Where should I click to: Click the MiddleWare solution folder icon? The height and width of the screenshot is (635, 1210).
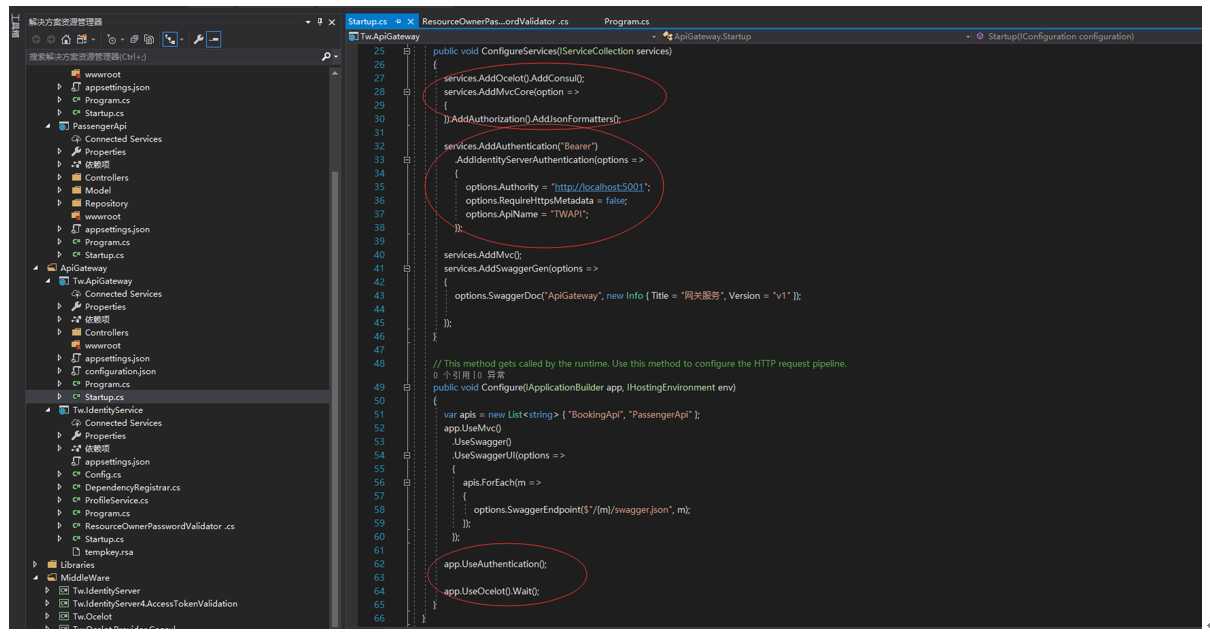click(52, 578)
